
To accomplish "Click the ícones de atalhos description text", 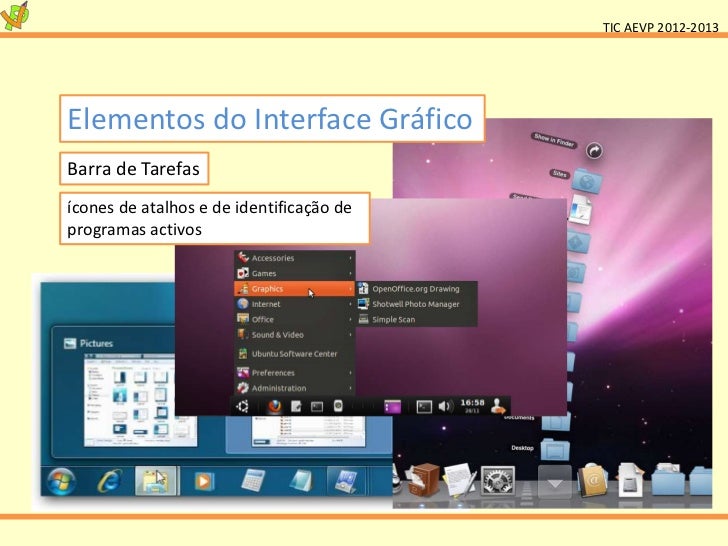I will point(209,218).
